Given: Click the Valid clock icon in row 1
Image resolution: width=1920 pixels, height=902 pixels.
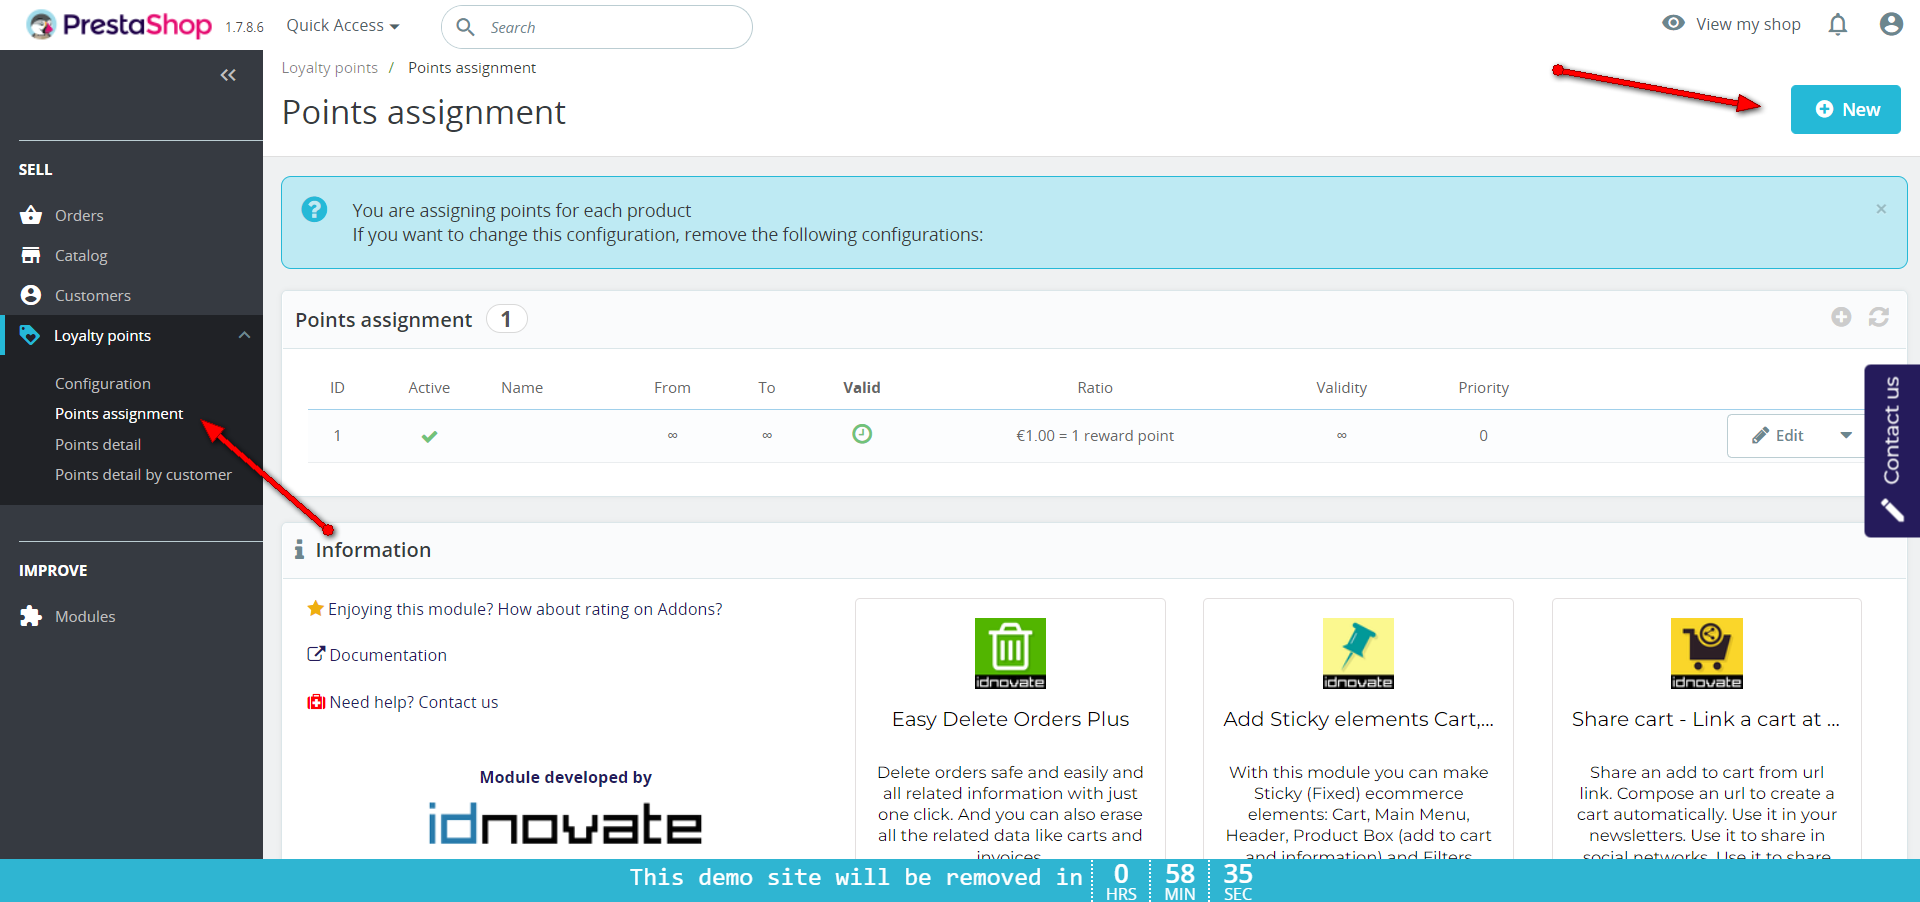Looking at the screenshot, I should coord(862,434).
